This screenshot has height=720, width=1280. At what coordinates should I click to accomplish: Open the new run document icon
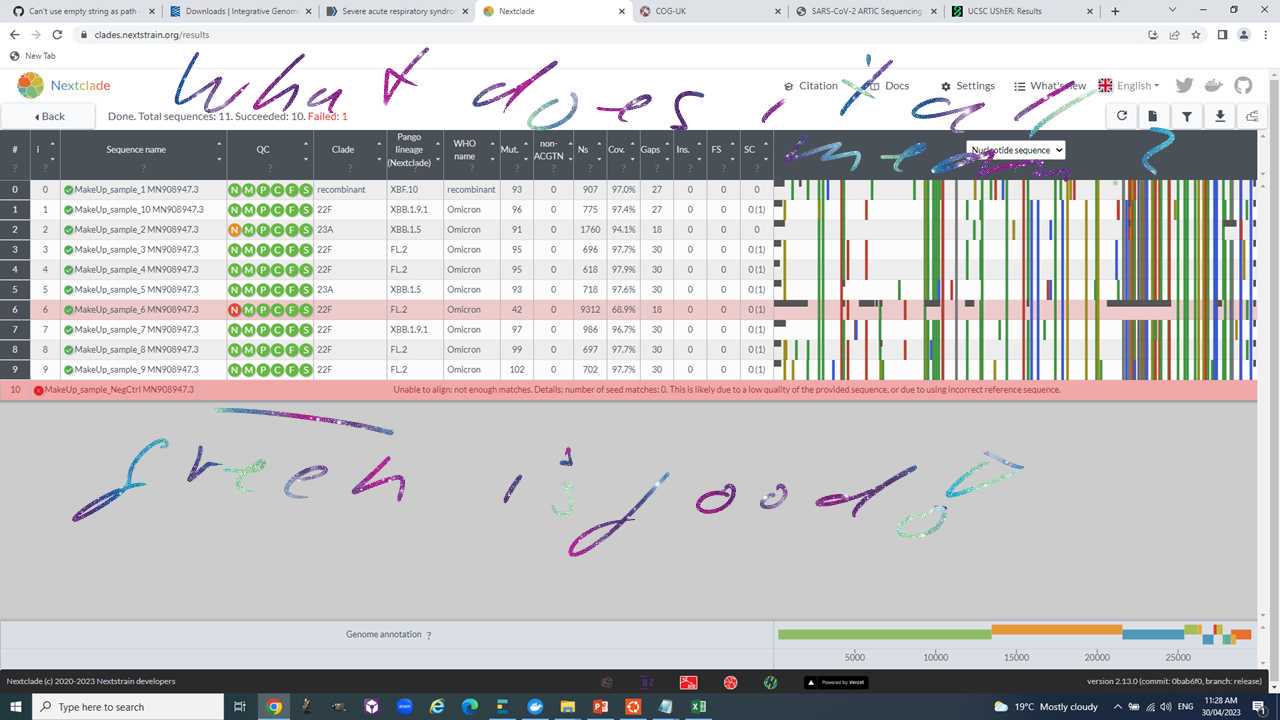[1153, 116]
